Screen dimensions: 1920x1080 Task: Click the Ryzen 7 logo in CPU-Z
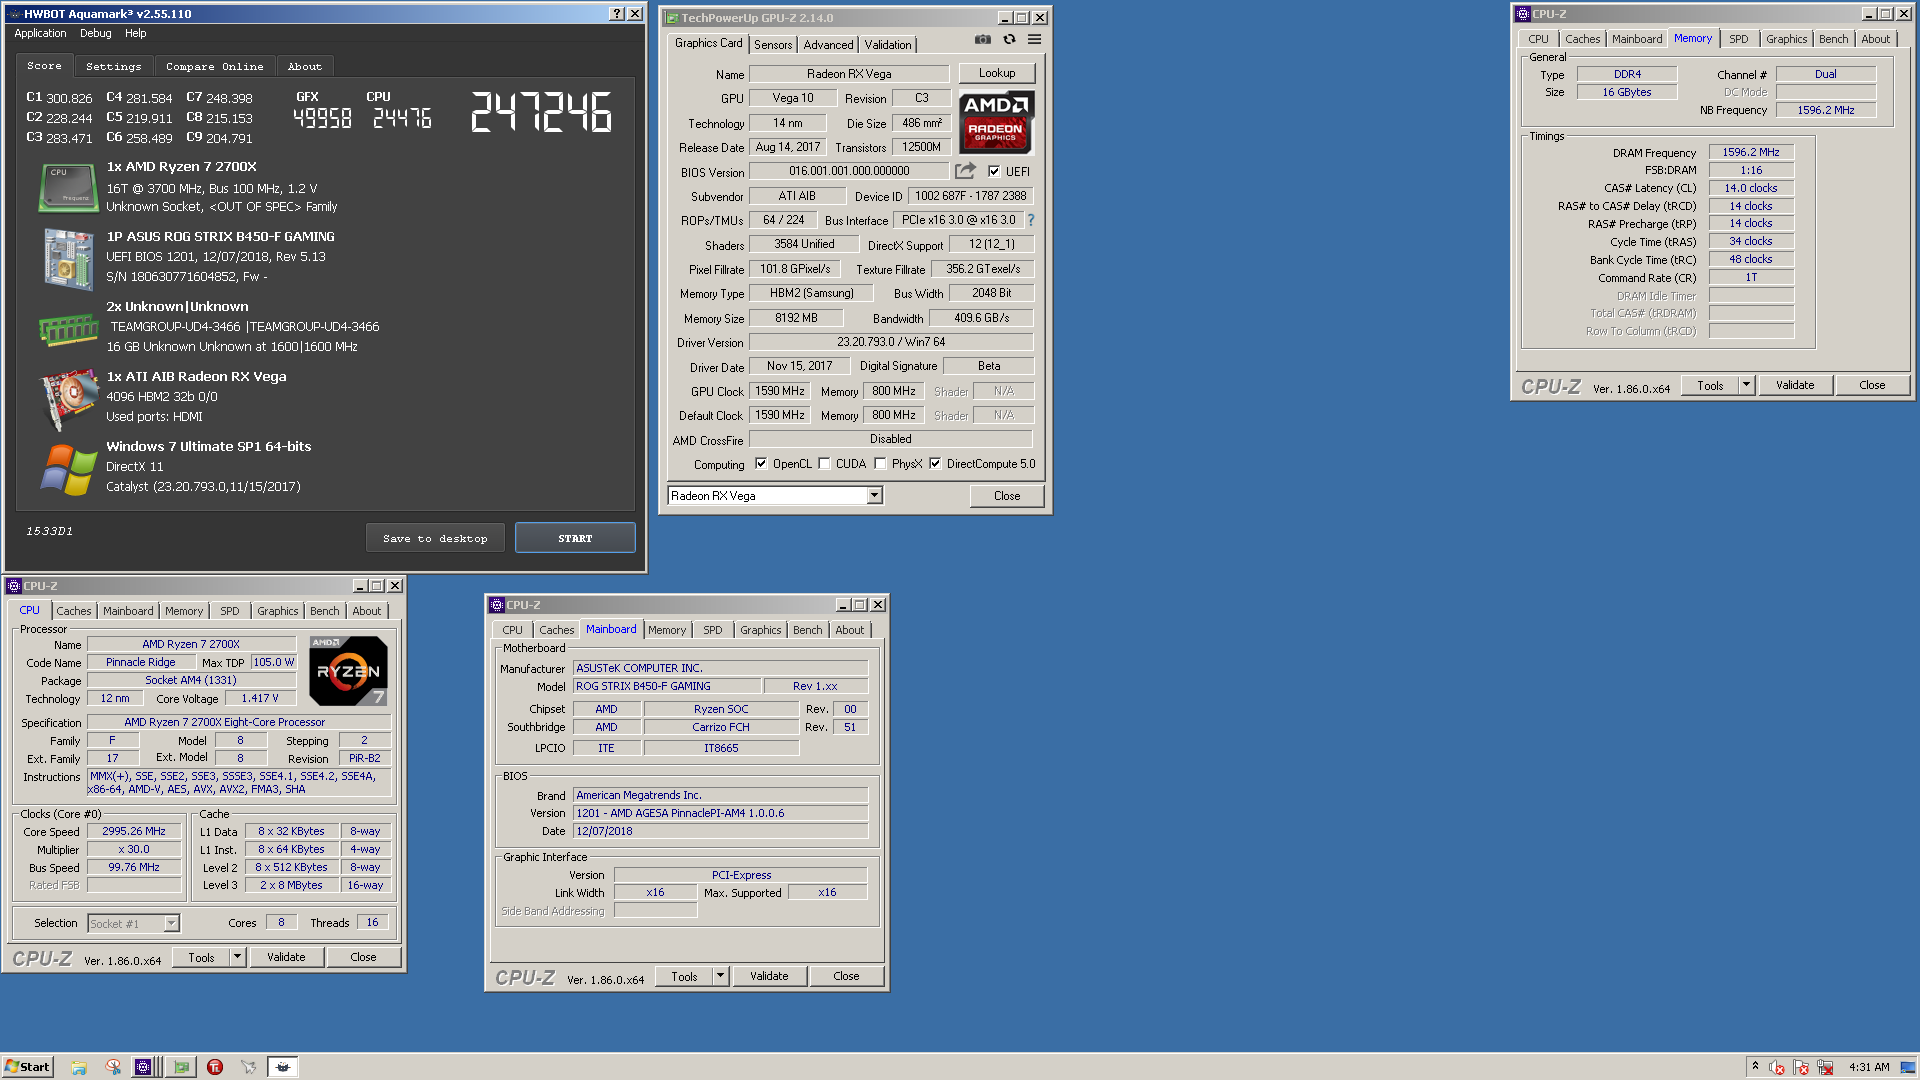pyautogui.click(x=348, y=670)
